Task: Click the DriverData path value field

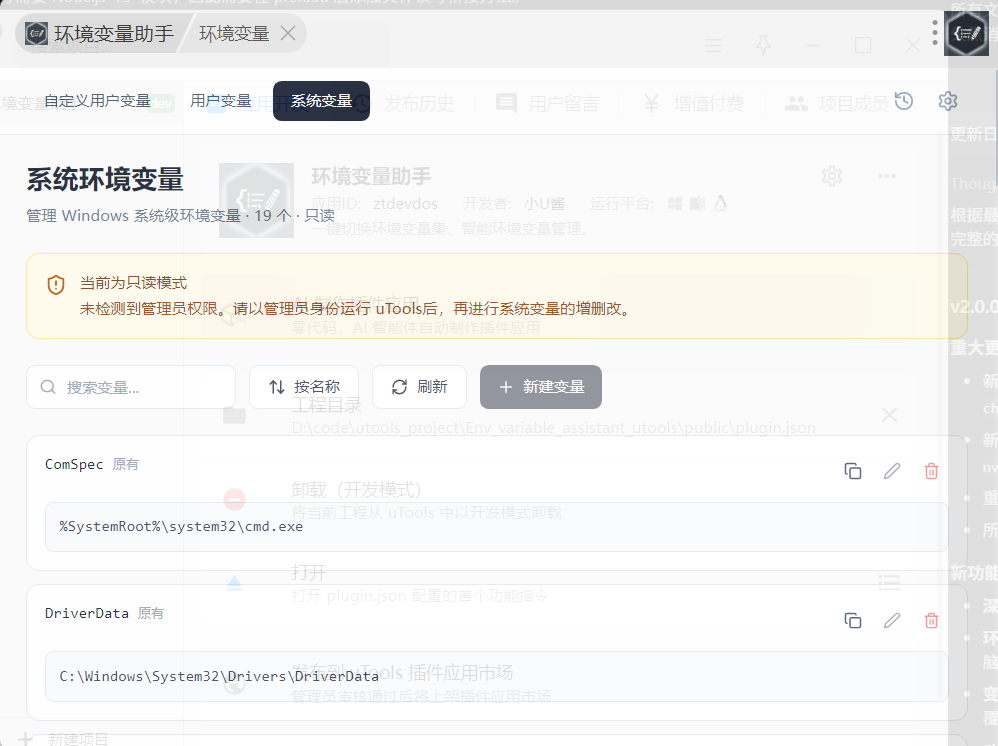Action: pos(496,676)
